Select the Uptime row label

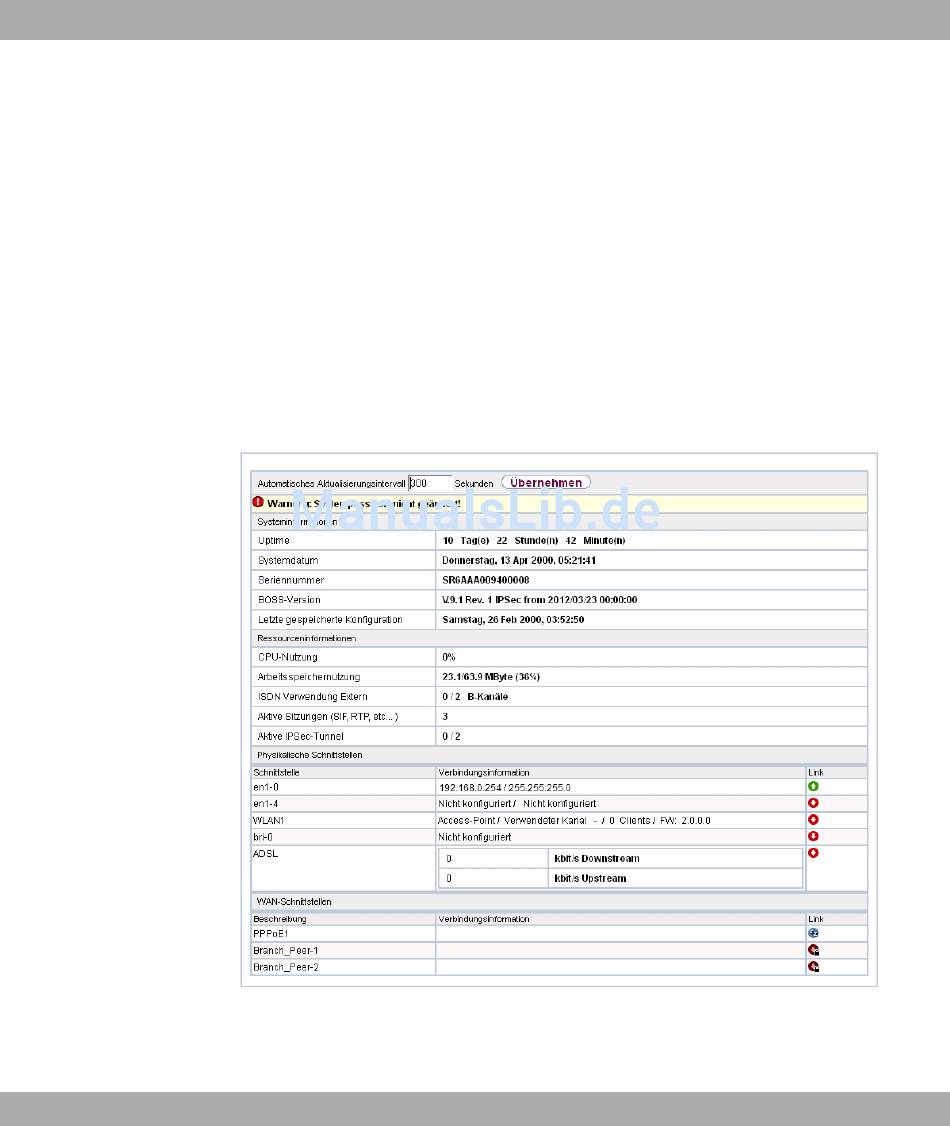coord(274,541)
